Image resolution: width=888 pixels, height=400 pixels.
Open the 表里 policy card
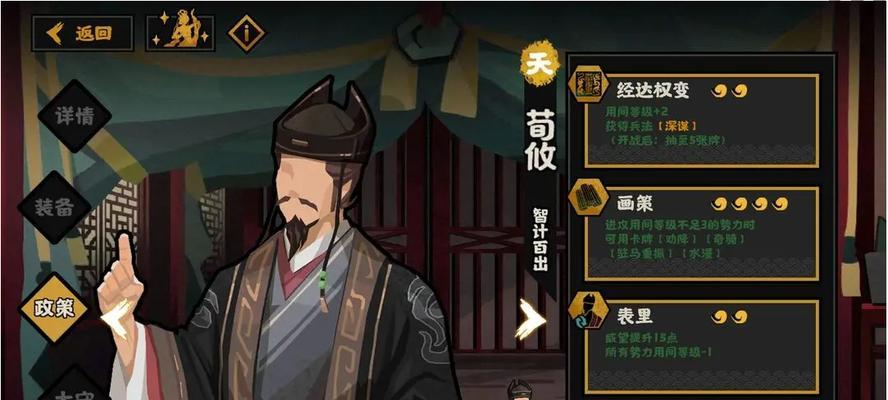[x=702, y=347]
